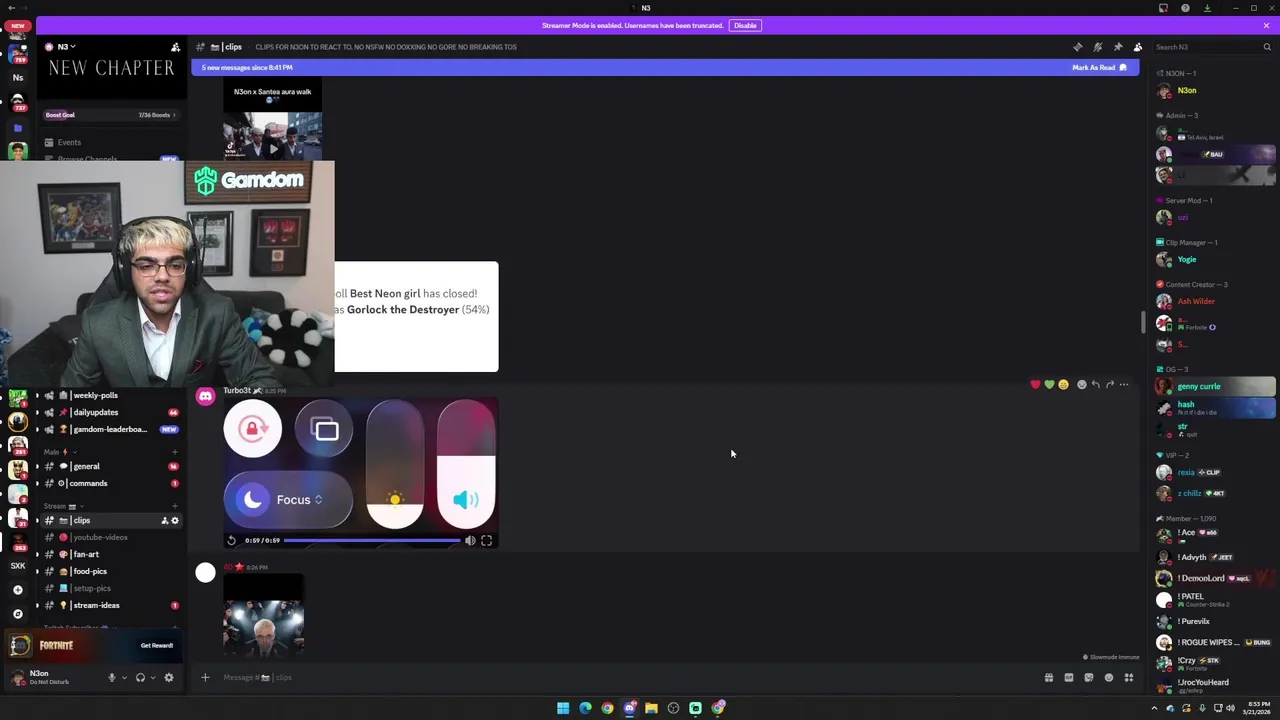Image resolution: width=1280 pixels, height=720 pixels.
Task: Open pinned messages icon
Action: (1117, 47)
